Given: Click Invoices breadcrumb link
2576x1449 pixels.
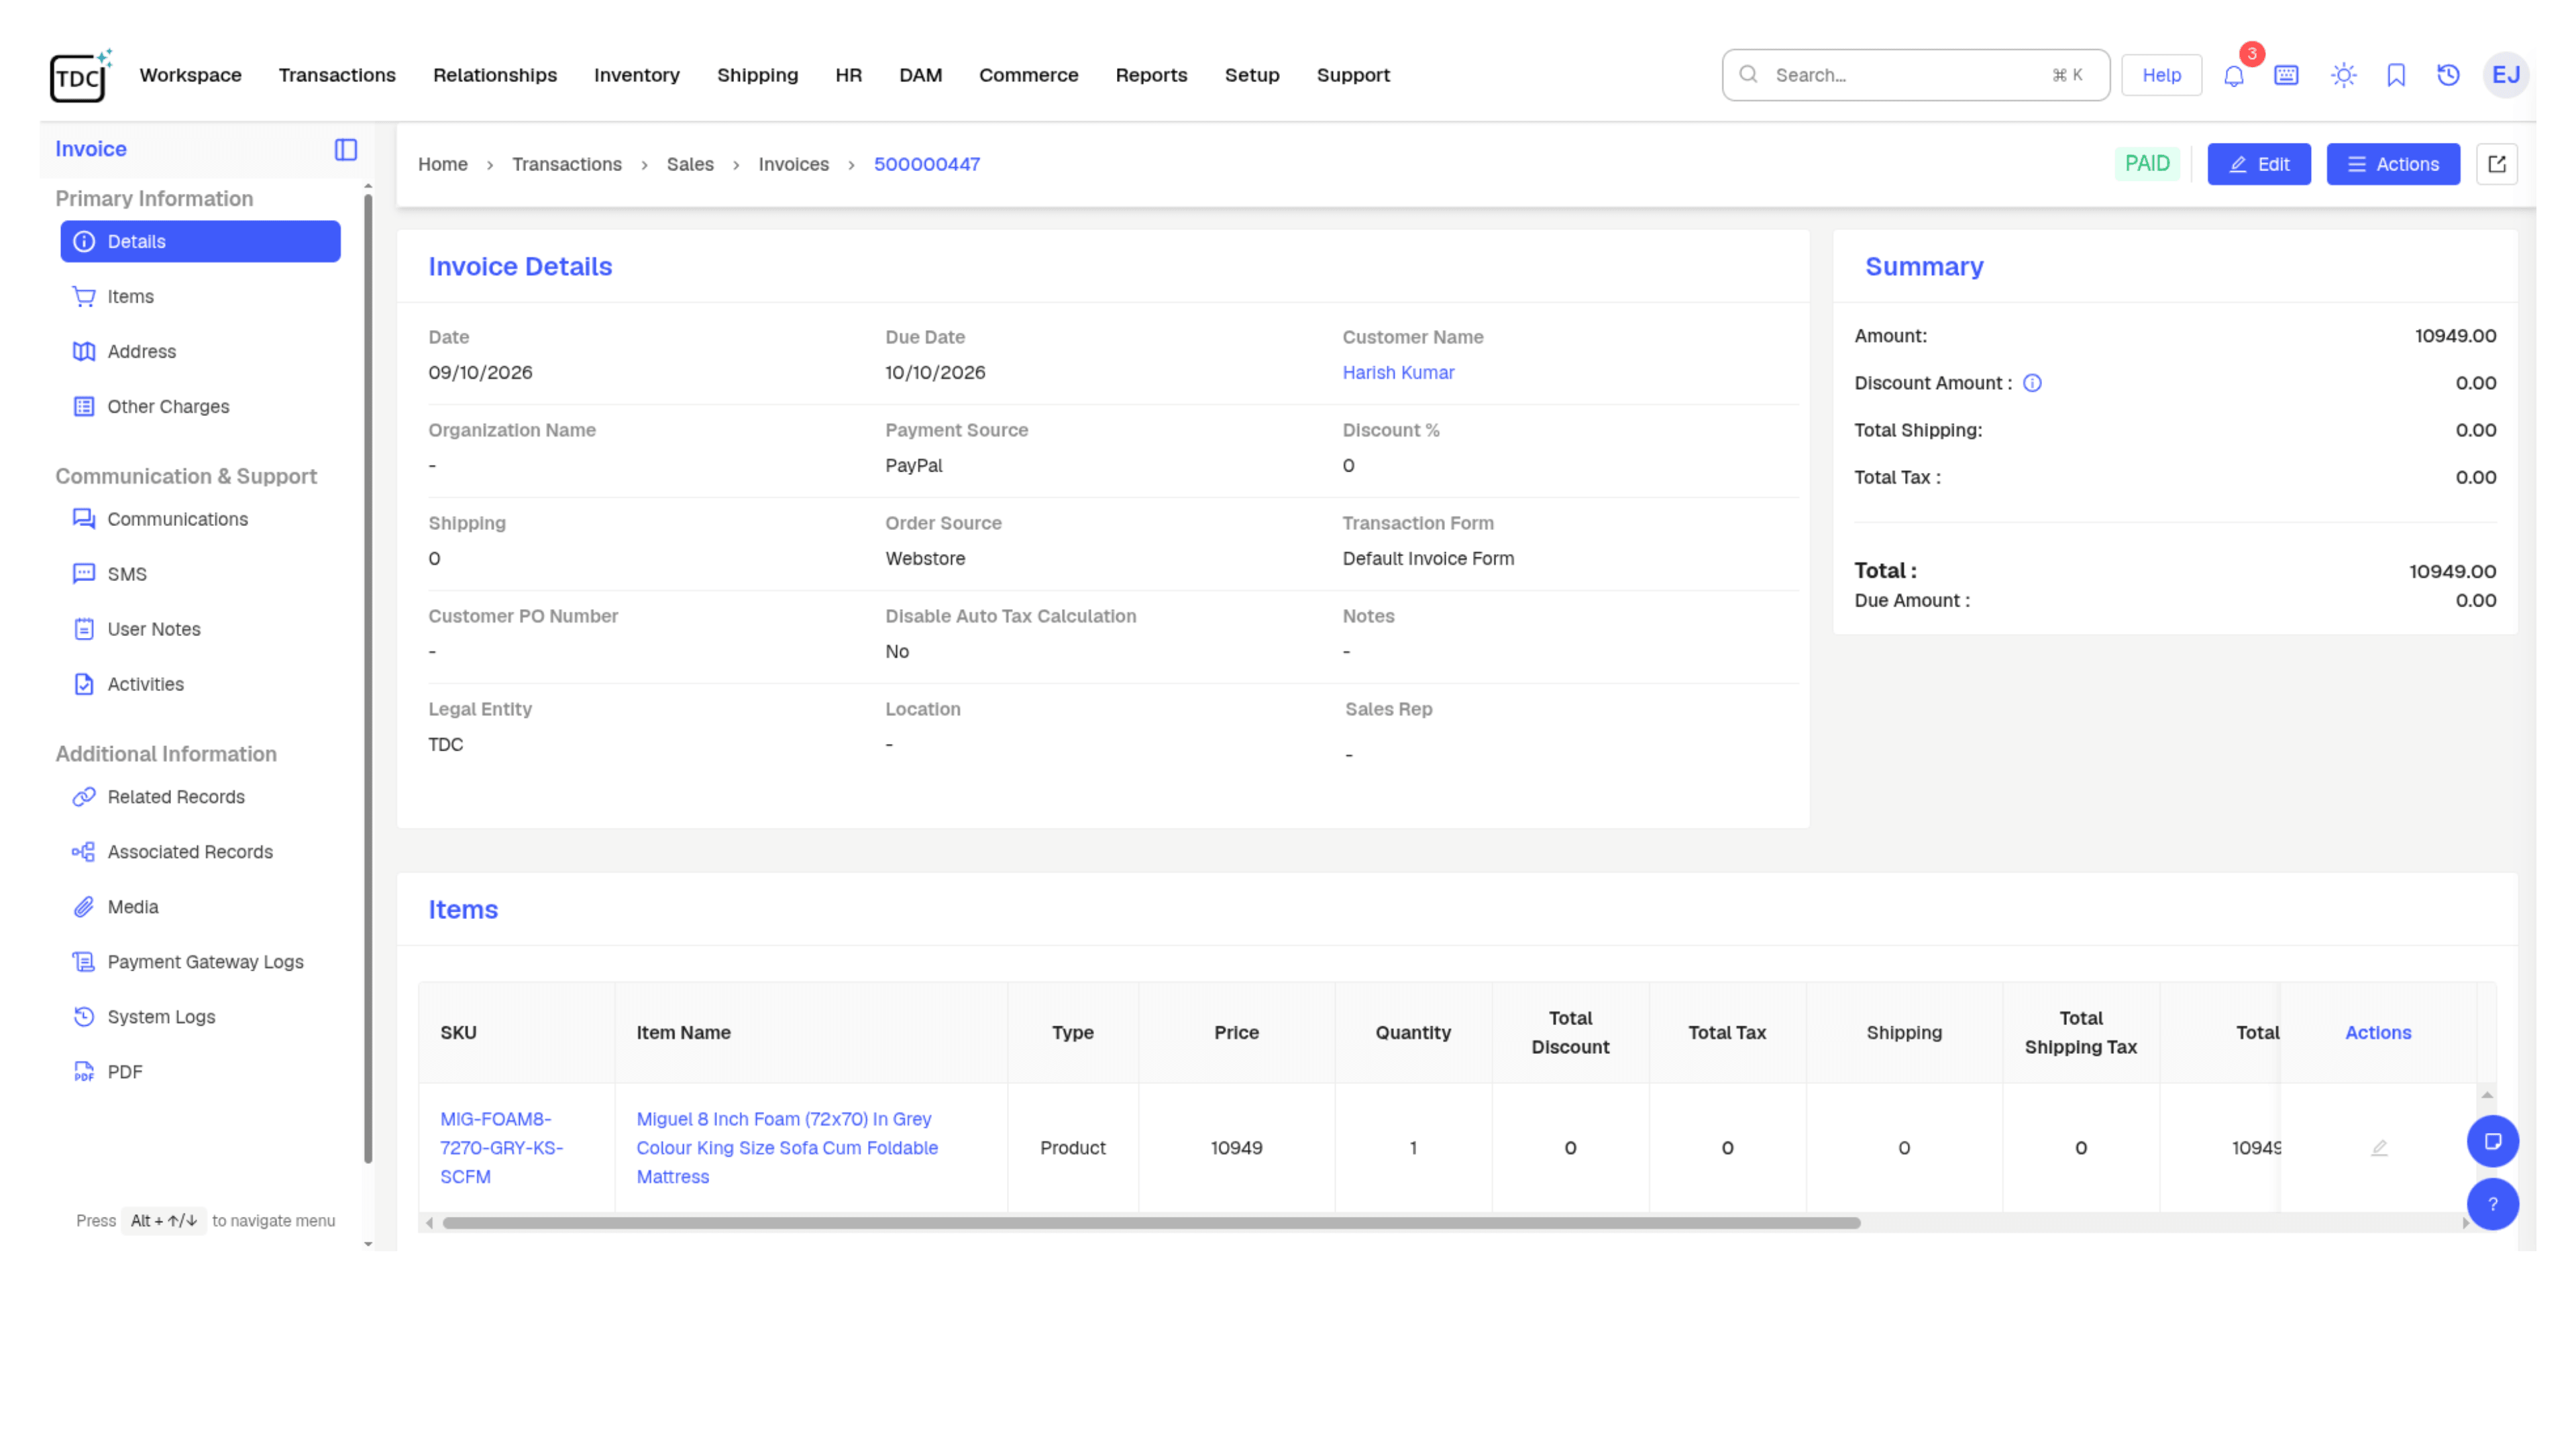Looking at the screenshot, I should tap(793, 164).
